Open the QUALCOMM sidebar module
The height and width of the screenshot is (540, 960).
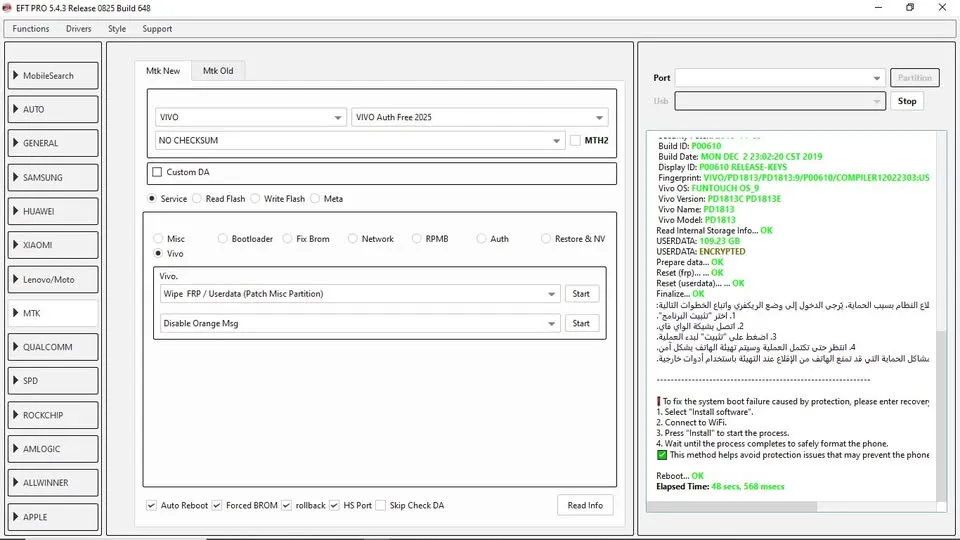coord(54,348)
